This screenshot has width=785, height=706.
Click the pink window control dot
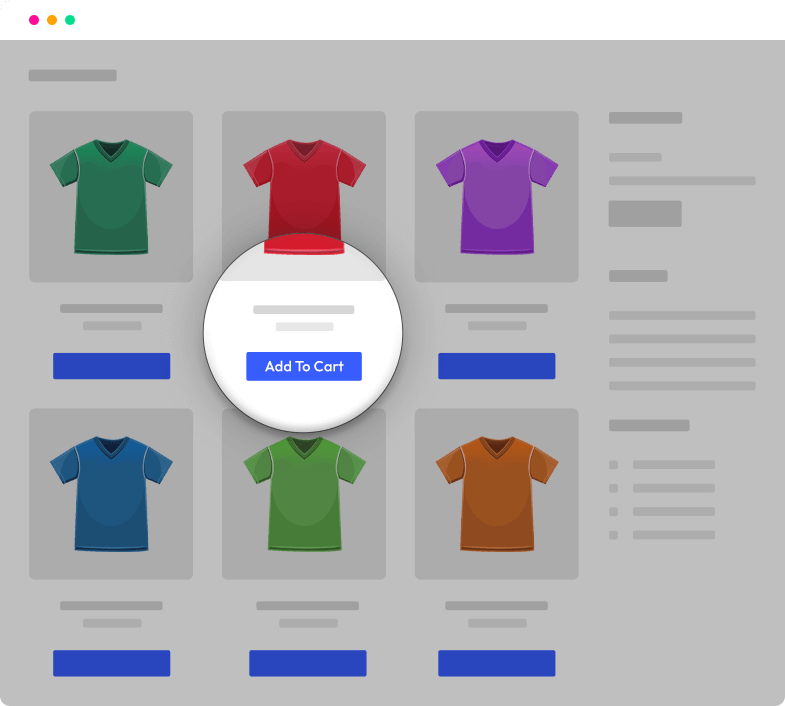pyautogui.click(x=34, y=20)
